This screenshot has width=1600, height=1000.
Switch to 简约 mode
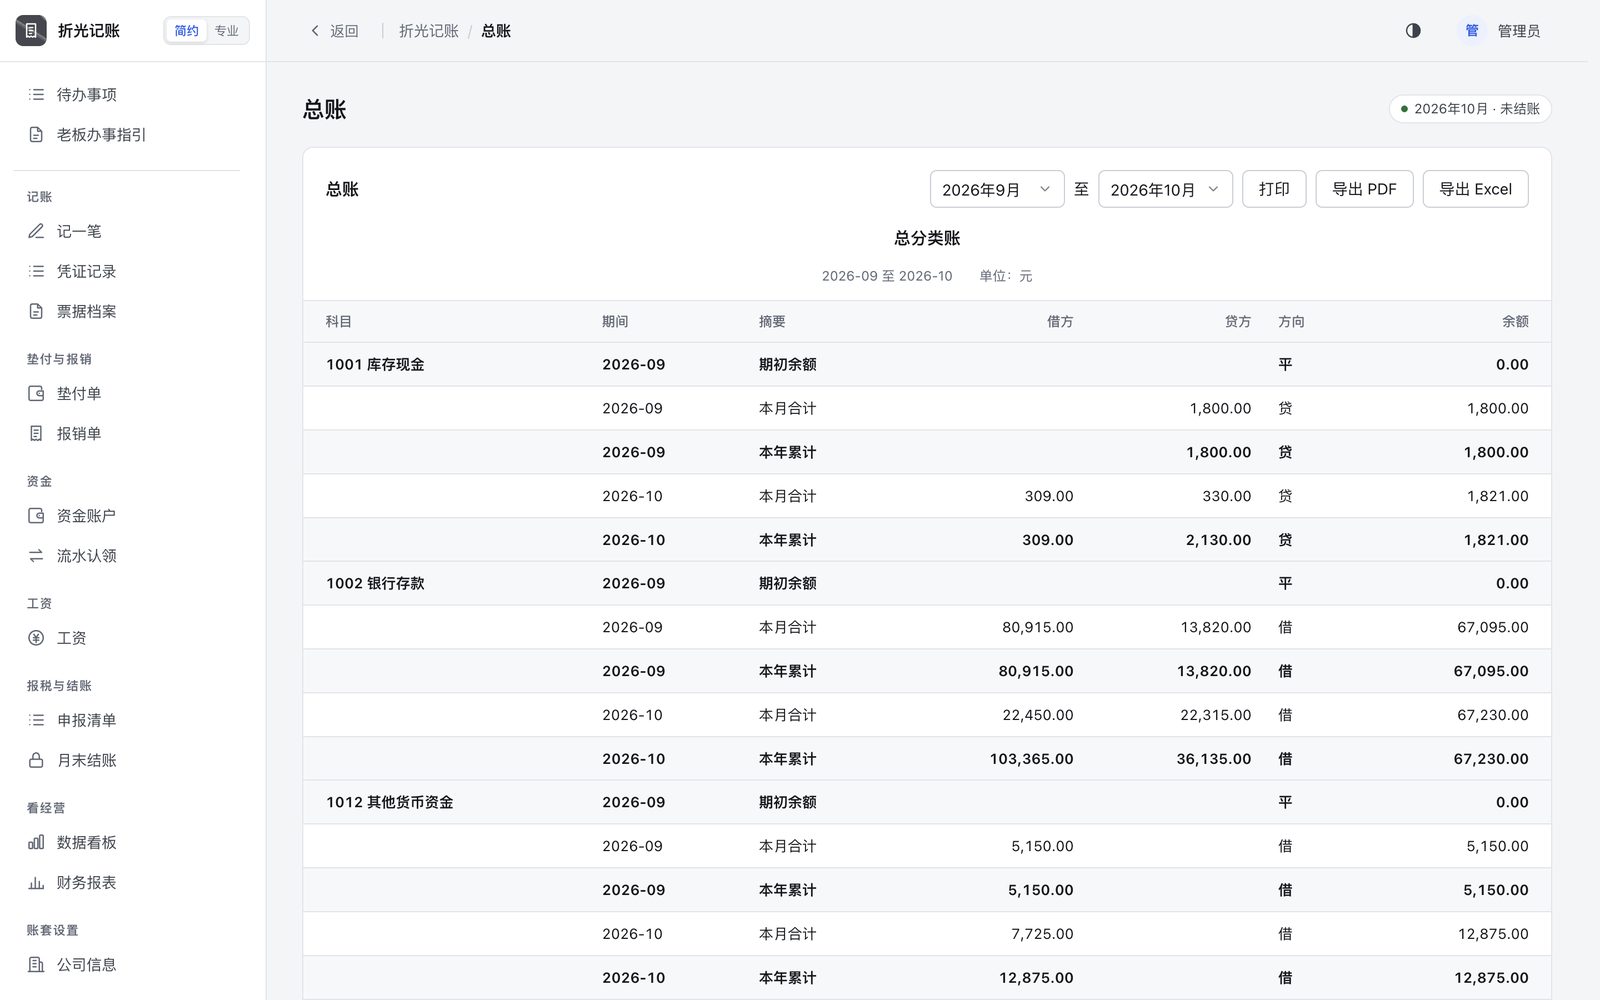click(x=186, y=31)
